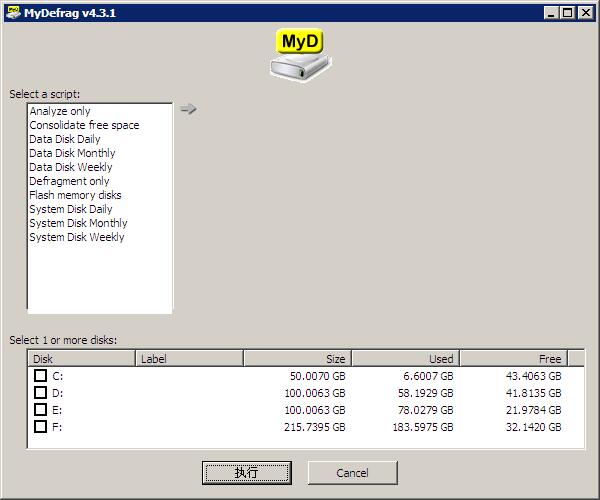
Task: Sort by the Size column header
Action: pos(297,358)
